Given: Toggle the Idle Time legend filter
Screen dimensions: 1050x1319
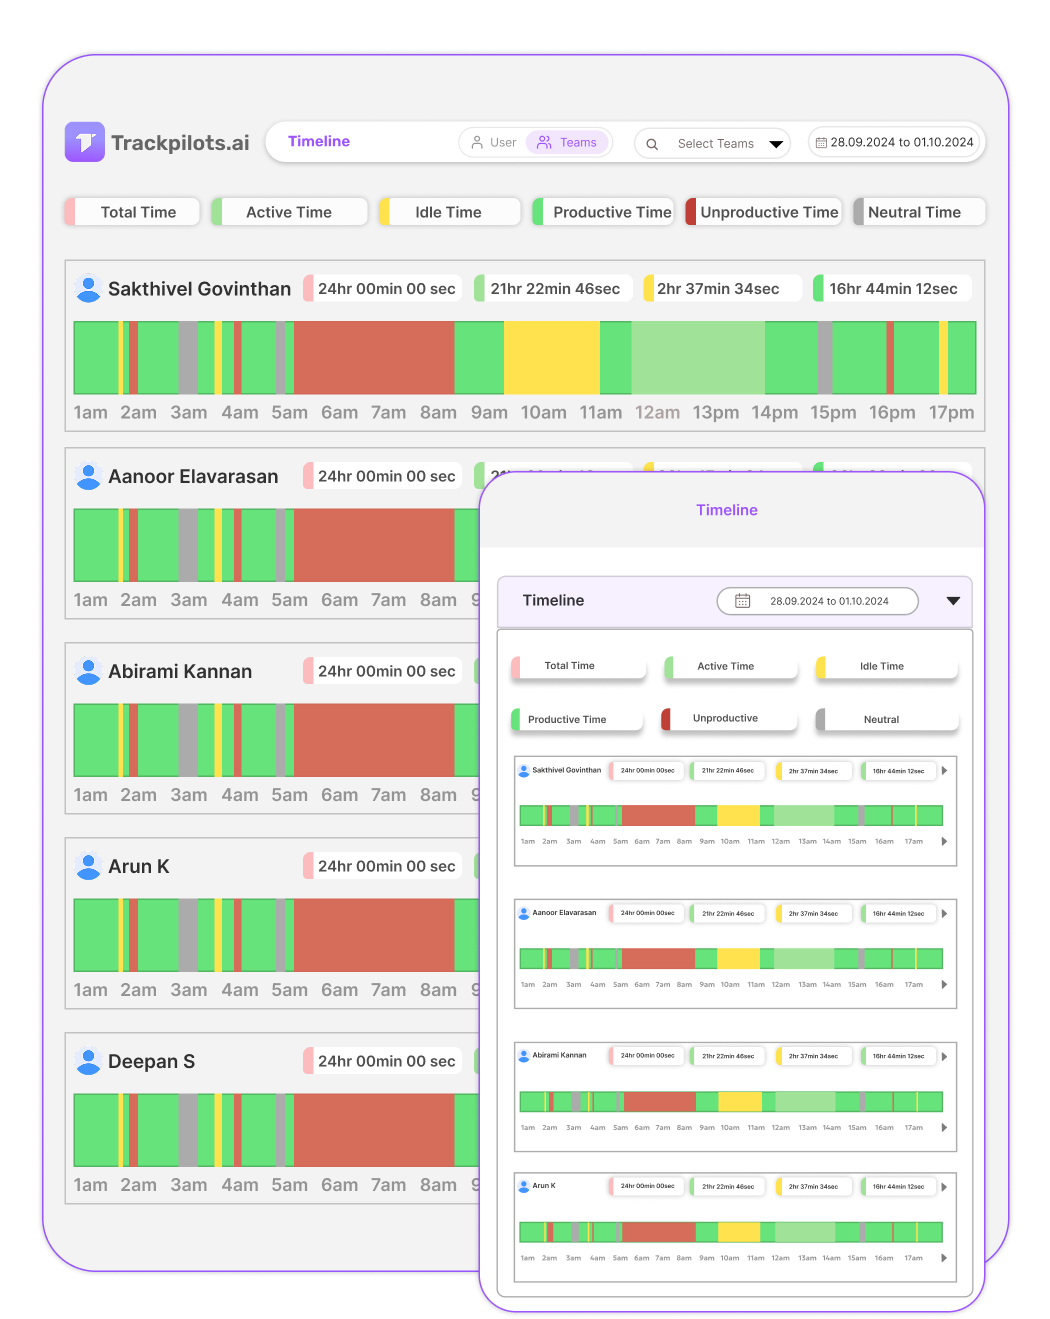Looking at the screenshot, I should (x=449, y=212).
